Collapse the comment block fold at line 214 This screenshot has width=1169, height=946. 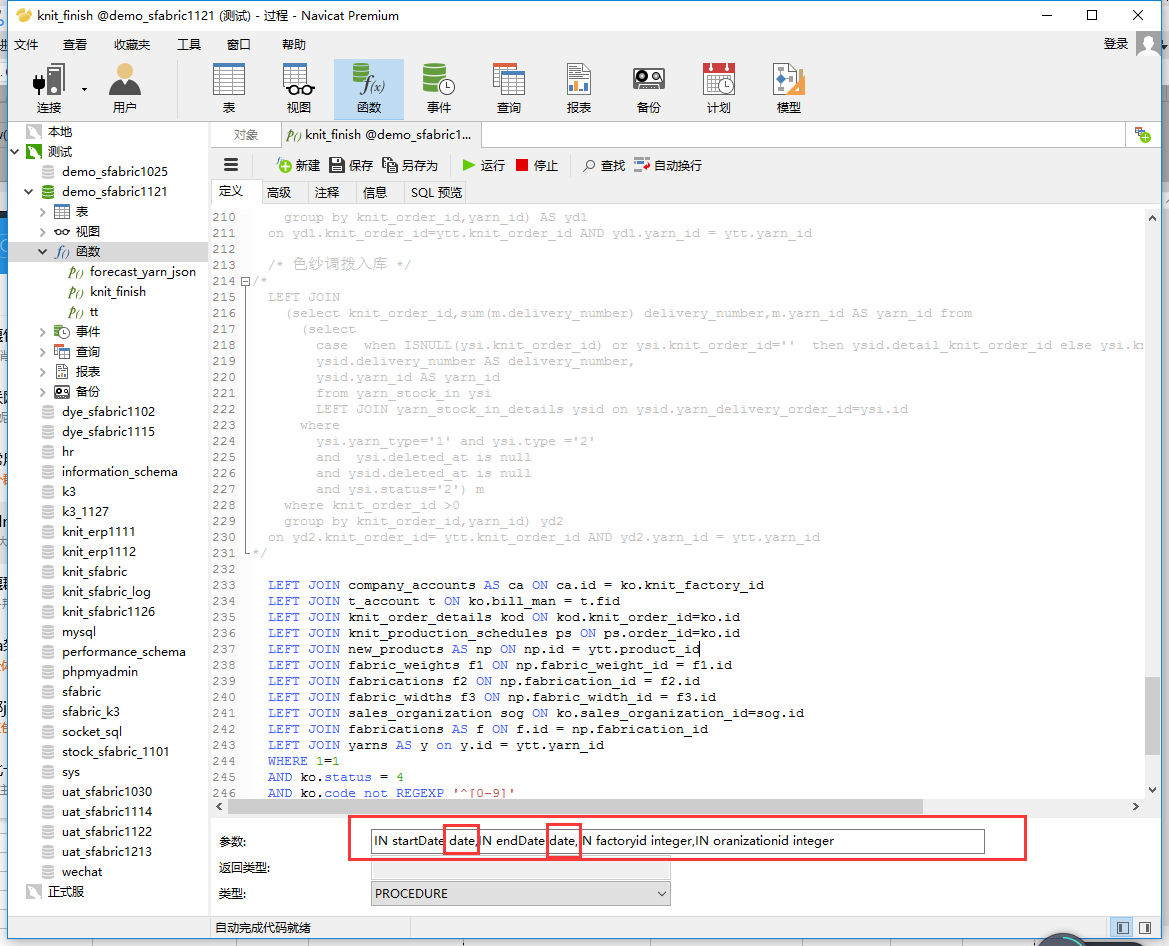247,281
